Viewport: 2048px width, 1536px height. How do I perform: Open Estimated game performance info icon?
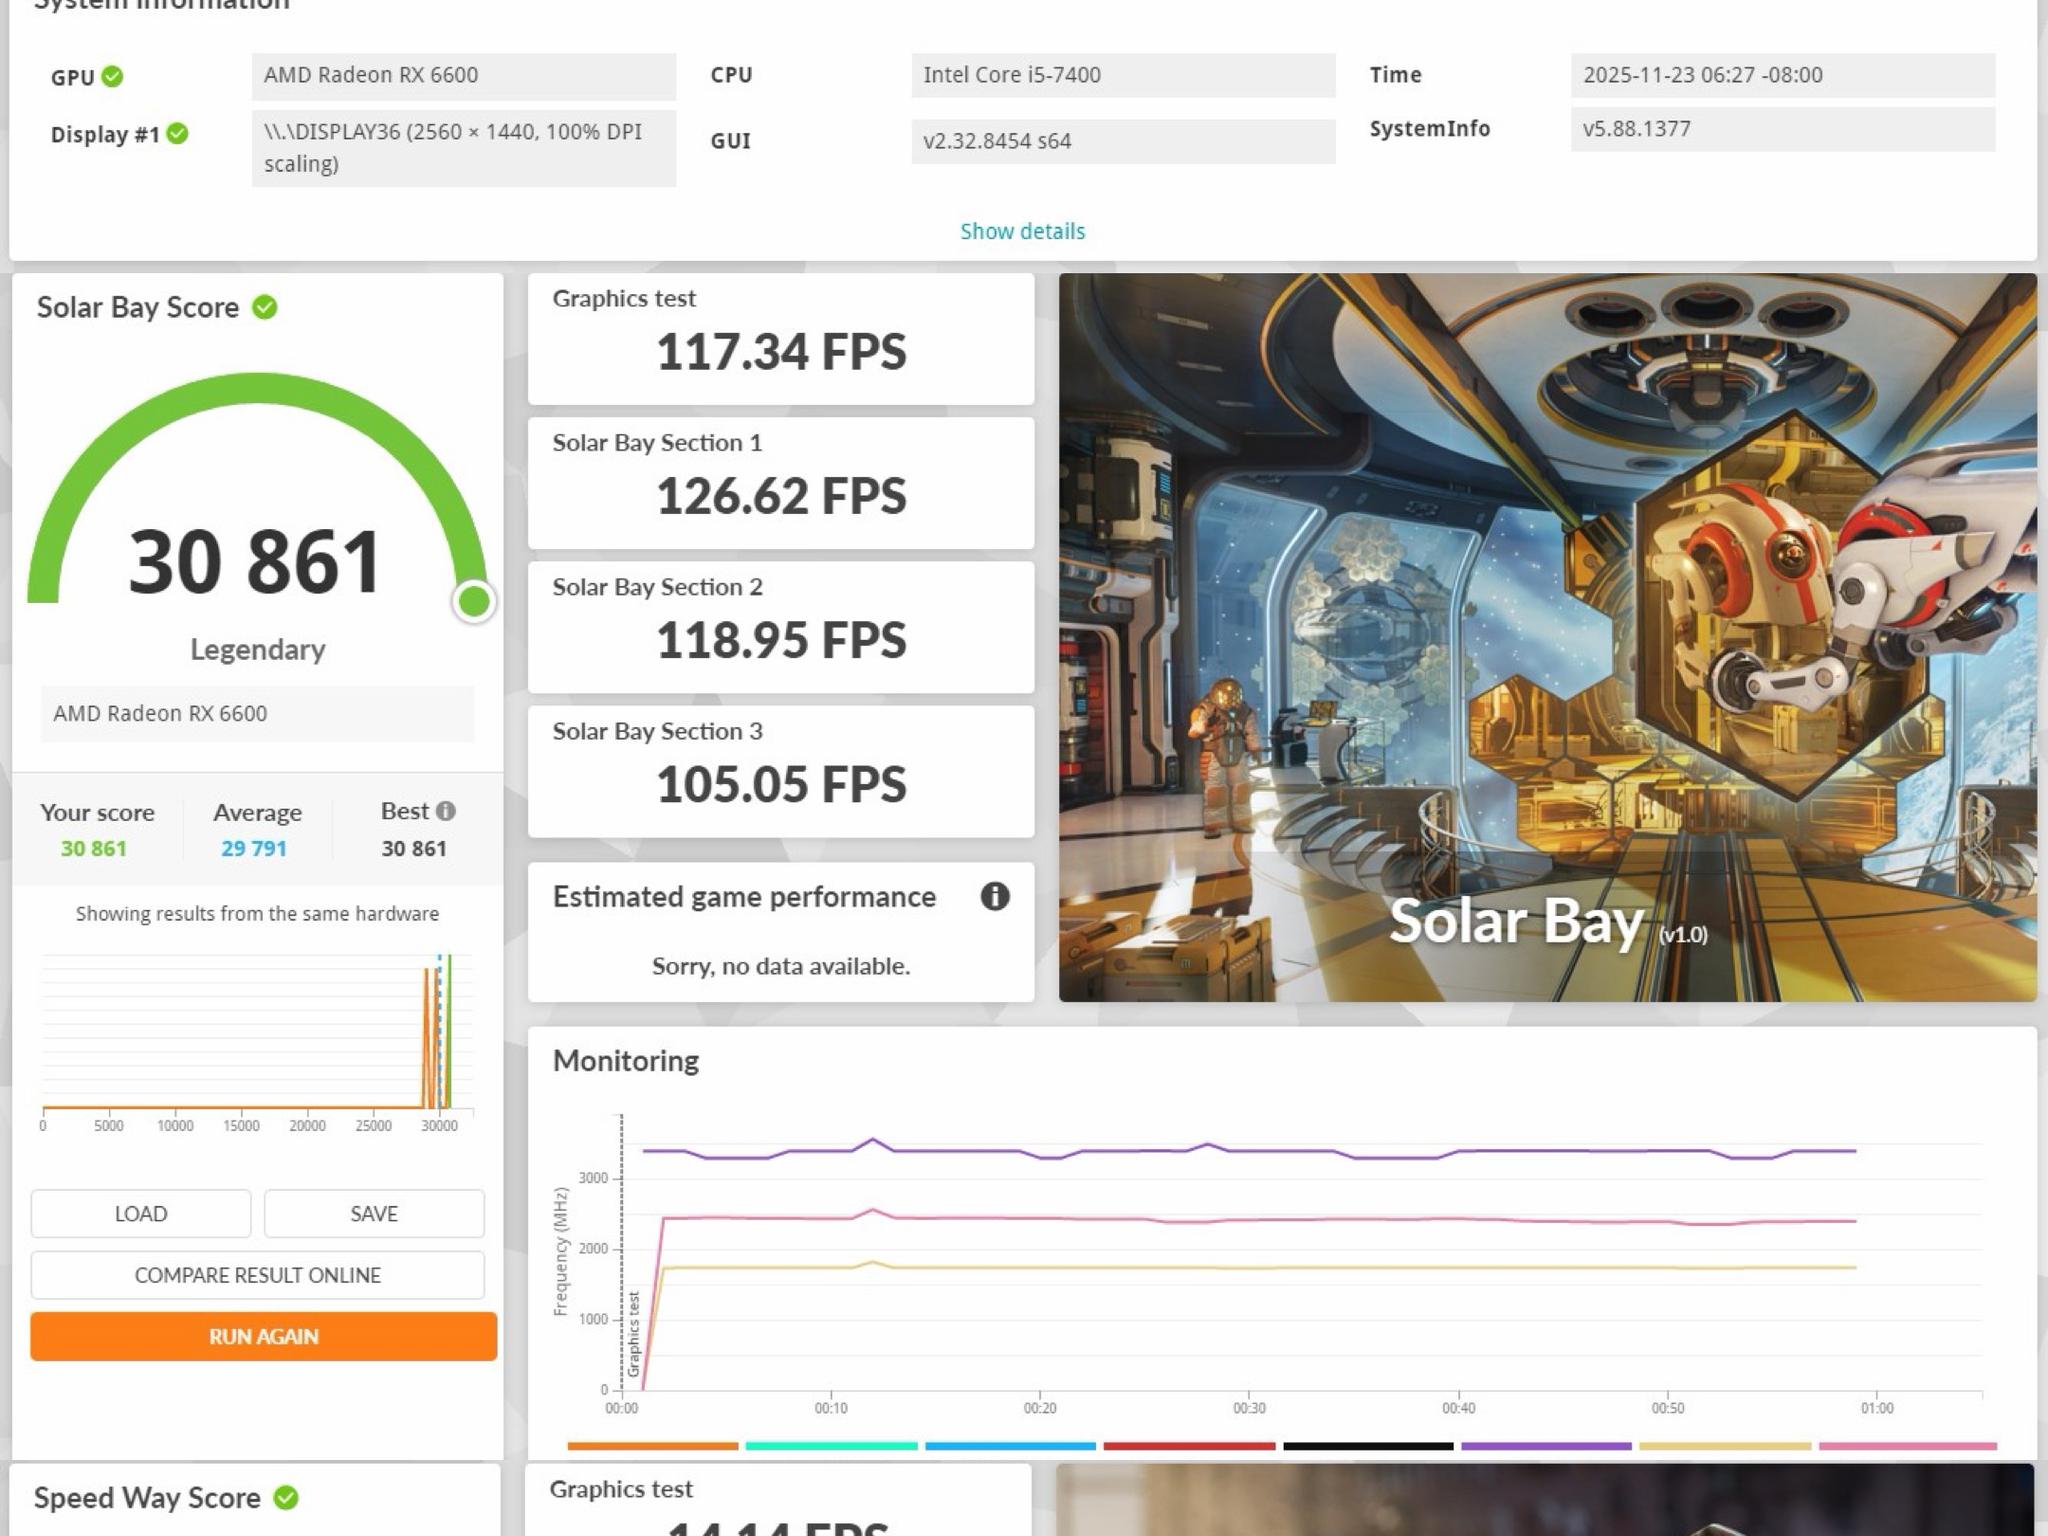(x=994, y=896)
